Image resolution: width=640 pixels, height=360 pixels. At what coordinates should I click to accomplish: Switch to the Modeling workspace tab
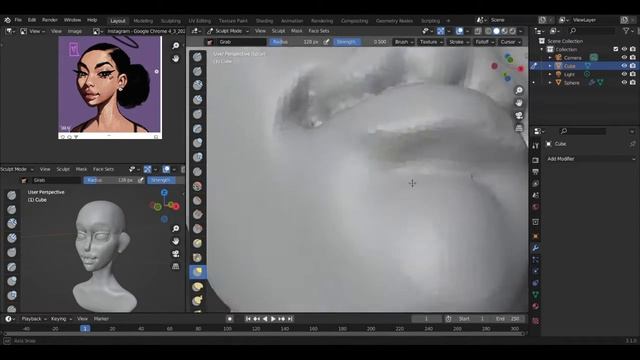pos(143,21)
